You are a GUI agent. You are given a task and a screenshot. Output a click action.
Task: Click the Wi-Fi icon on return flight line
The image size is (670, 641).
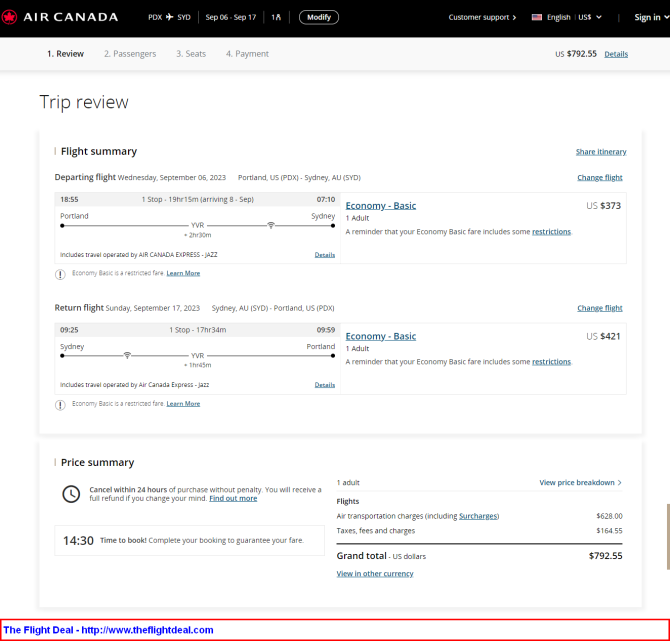[x=127, y=356]
